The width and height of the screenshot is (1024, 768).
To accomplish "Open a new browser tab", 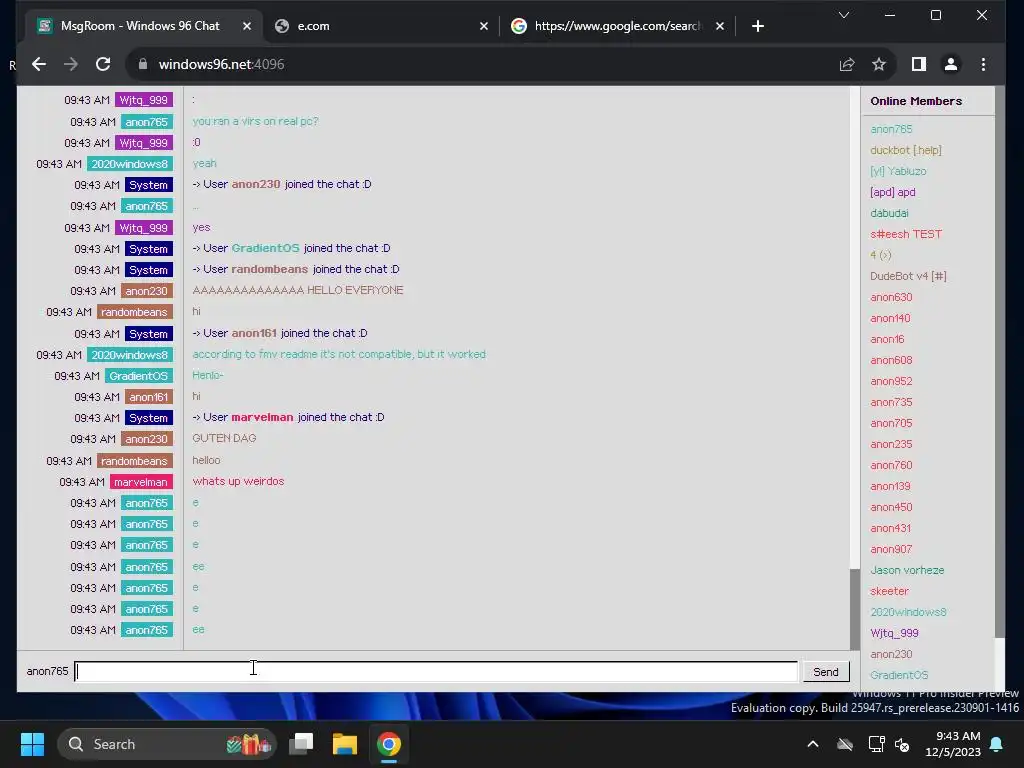I will [x=758, y=26].
